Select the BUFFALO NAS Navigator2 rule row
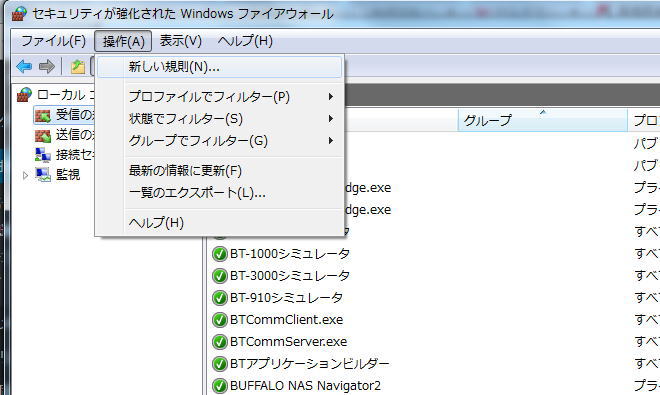660x395 pixels. pos(434,385)
